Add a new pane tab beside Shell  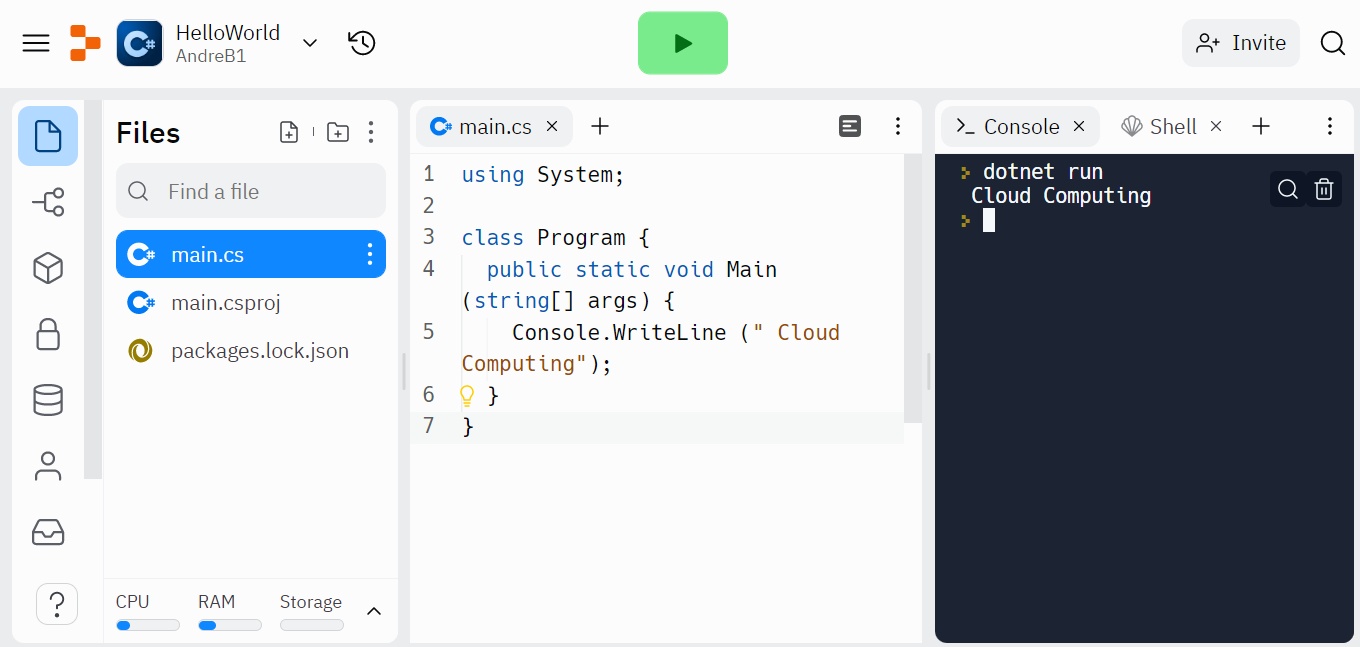pyautogui.click(x=1261, y=126)
